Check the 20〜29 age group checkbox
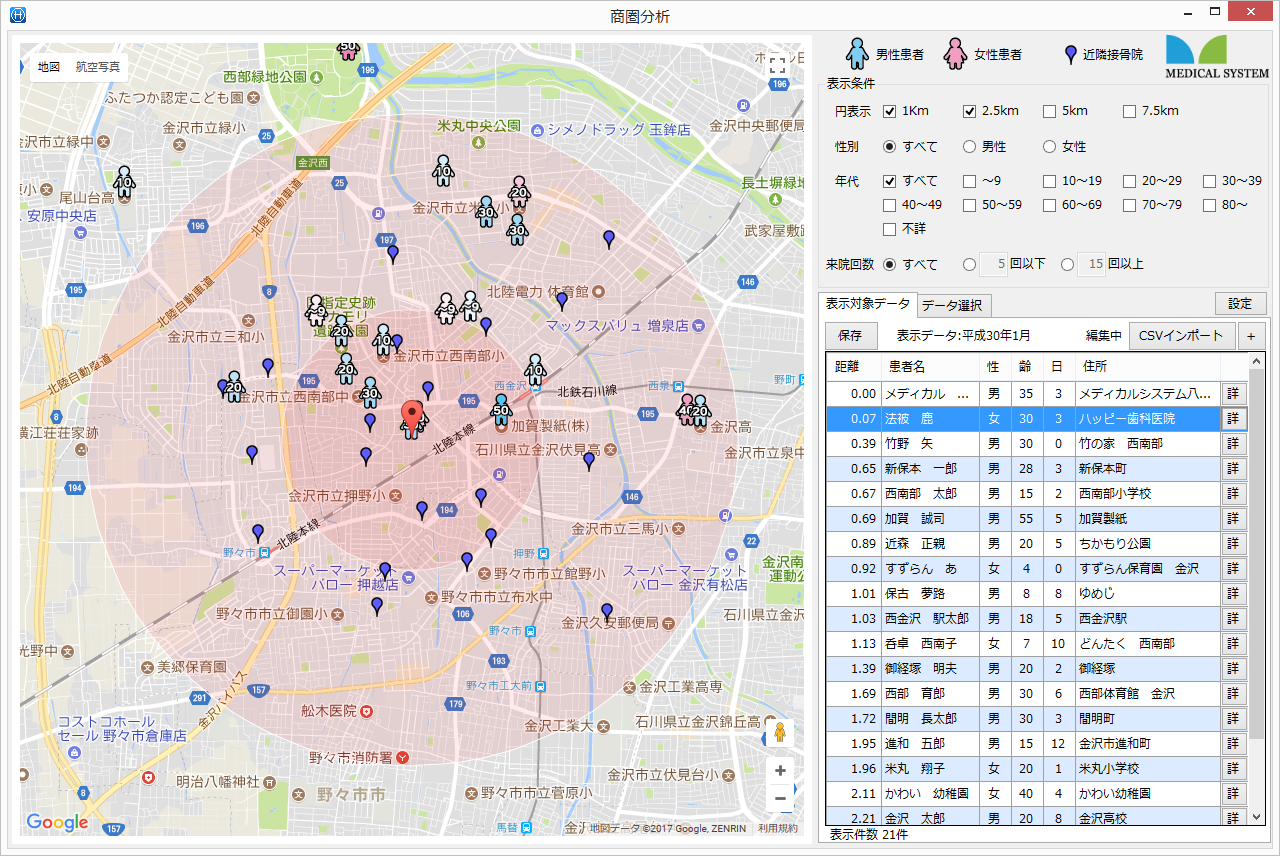Viewport: 1280px width, 856px height. click(1130, 181)
